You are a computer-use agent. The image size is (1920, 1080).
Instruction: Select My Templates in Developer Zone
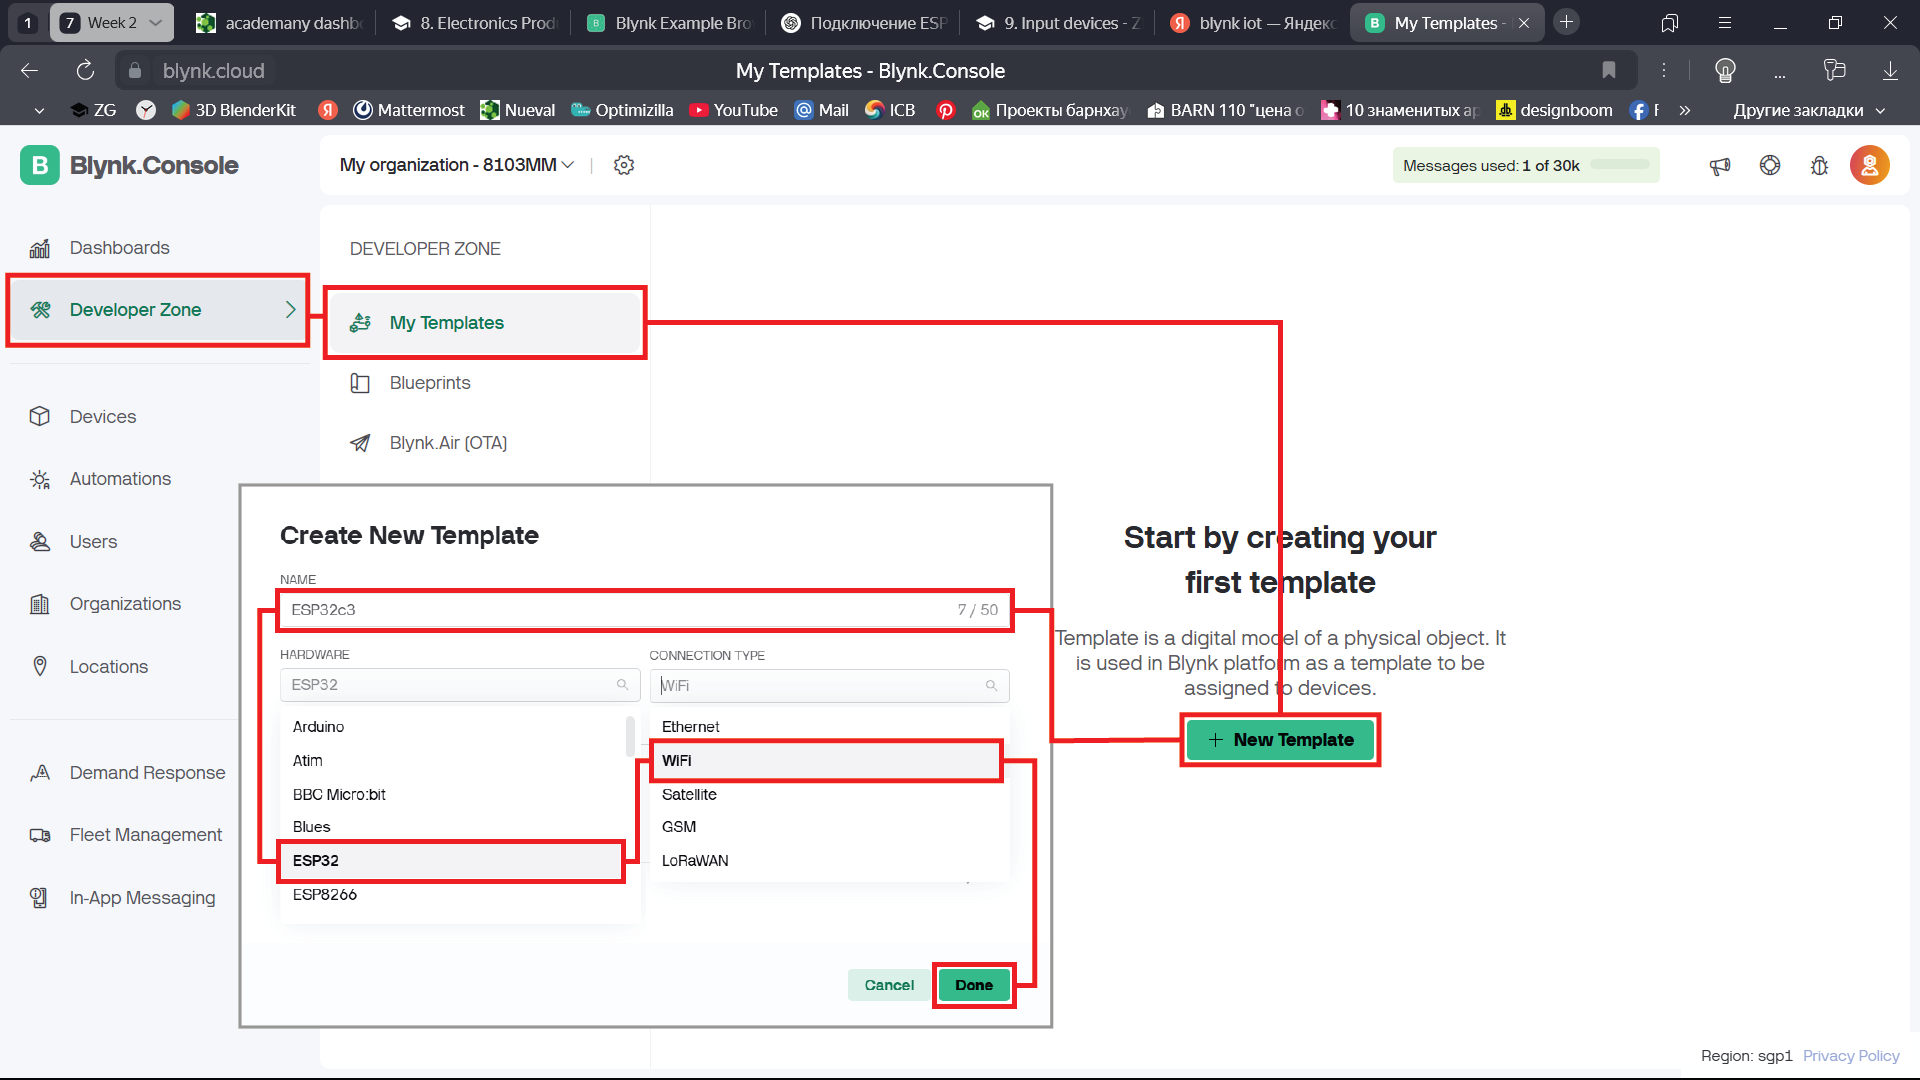coord(485,323)
